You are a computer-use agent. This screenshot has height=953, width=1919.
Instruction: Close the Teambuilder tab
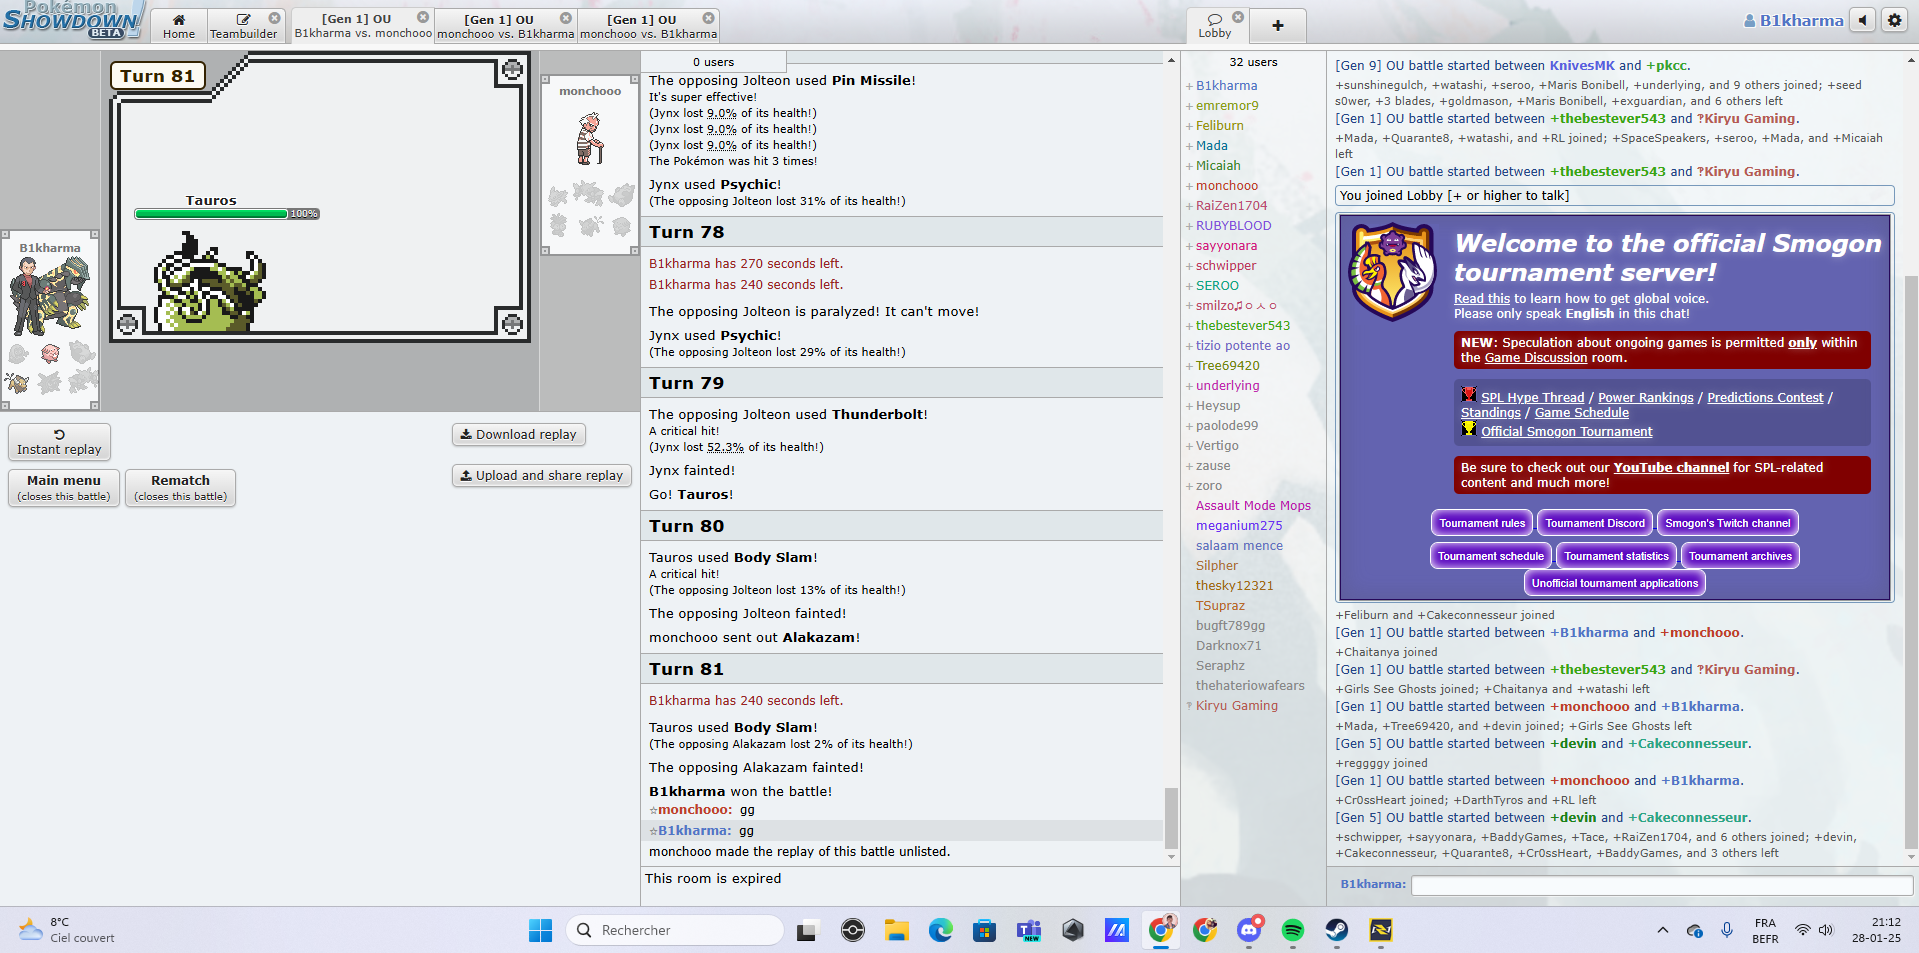coord(274,18)
